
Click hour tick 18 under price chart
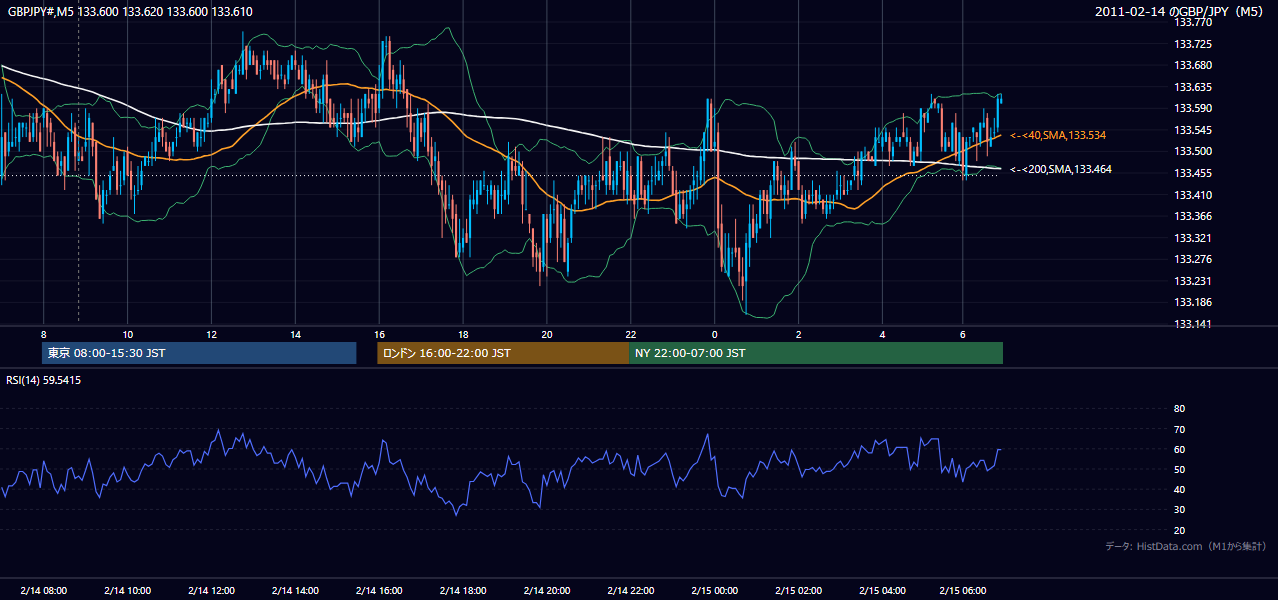462,333
